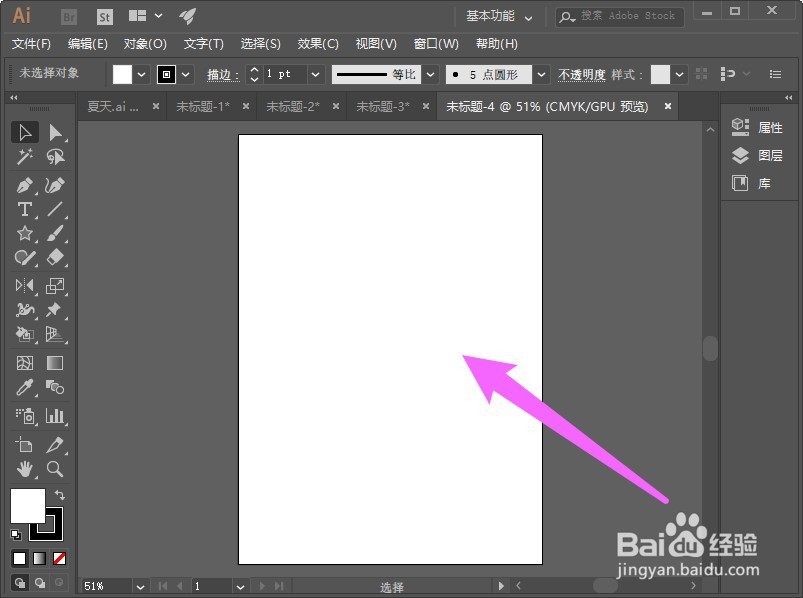Open the brush definition dropdown 5 点圆形
The height and width of the screenshot is (598, 803).
coord(541,75)
